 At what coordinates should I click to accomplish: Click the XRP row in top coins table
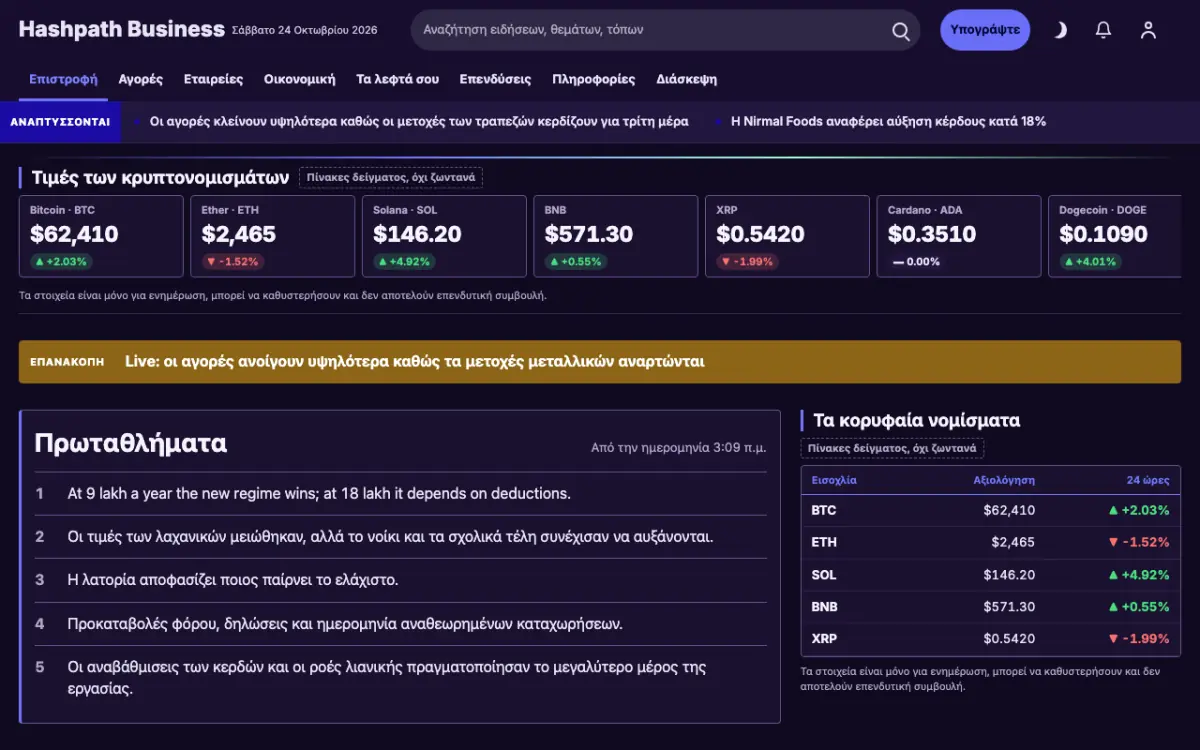991,638
